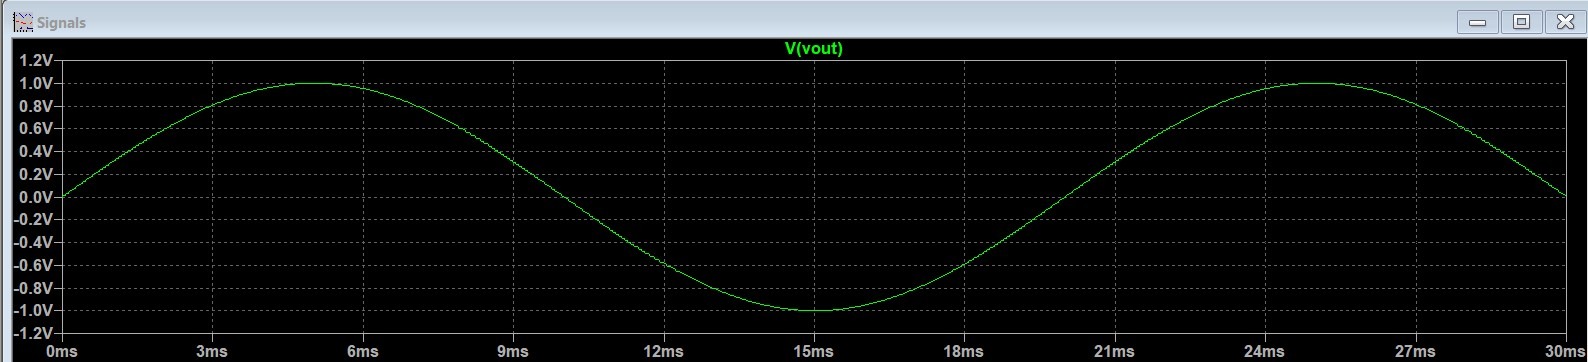Click the Signals window title text

click(61, 22)
